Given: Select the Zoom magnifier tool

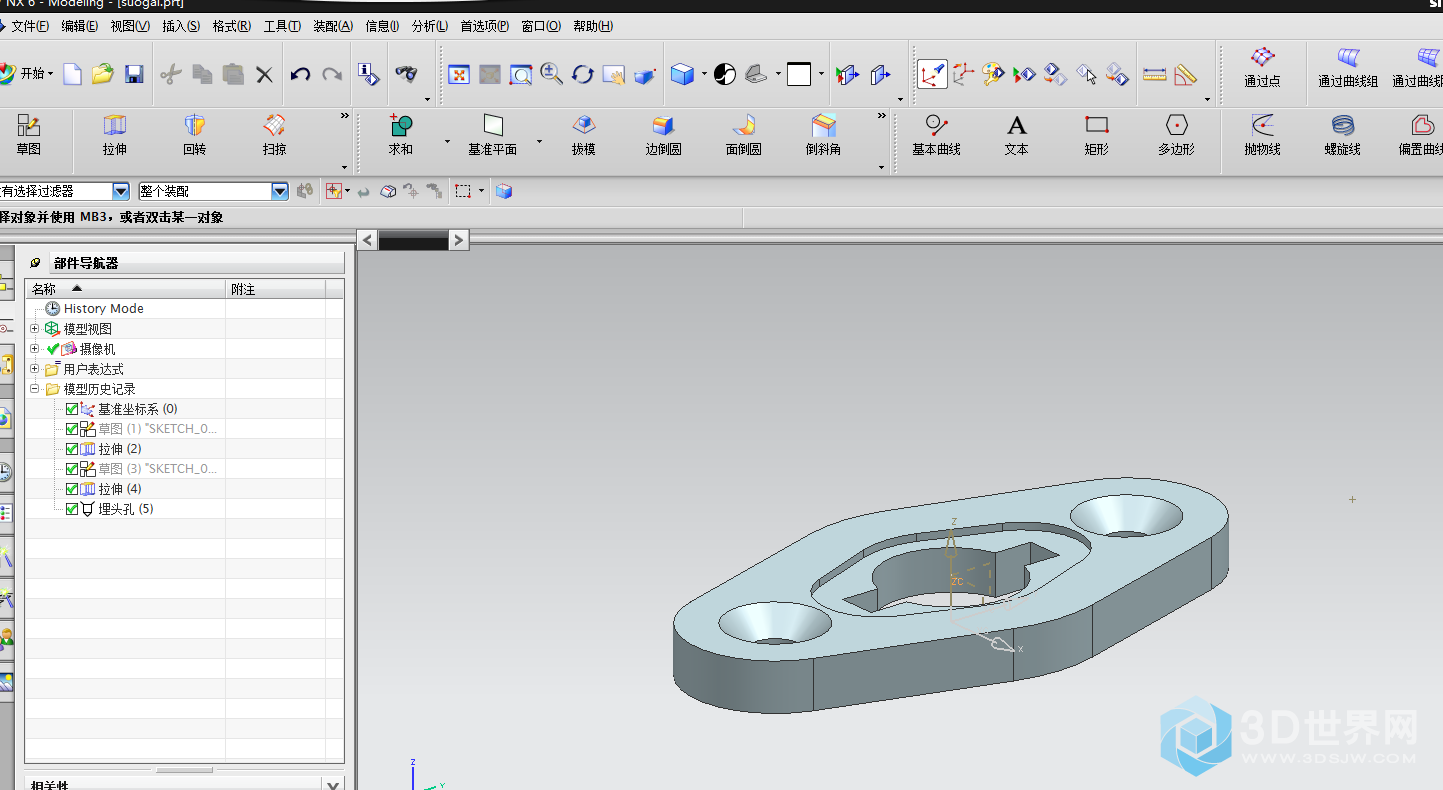Looking at the screenshot, I should point(551,74).
